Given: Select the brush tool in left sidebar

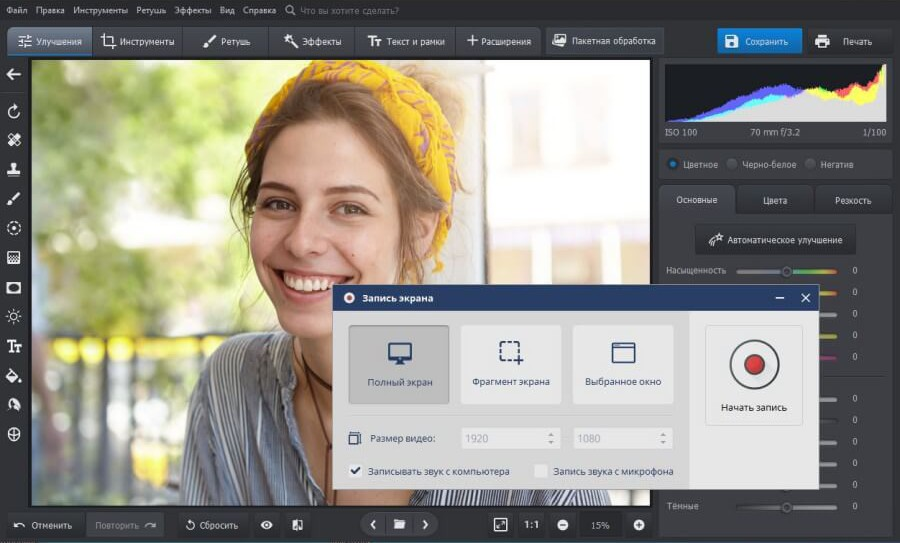Looking at the screenshot, I should pos(14,199).
